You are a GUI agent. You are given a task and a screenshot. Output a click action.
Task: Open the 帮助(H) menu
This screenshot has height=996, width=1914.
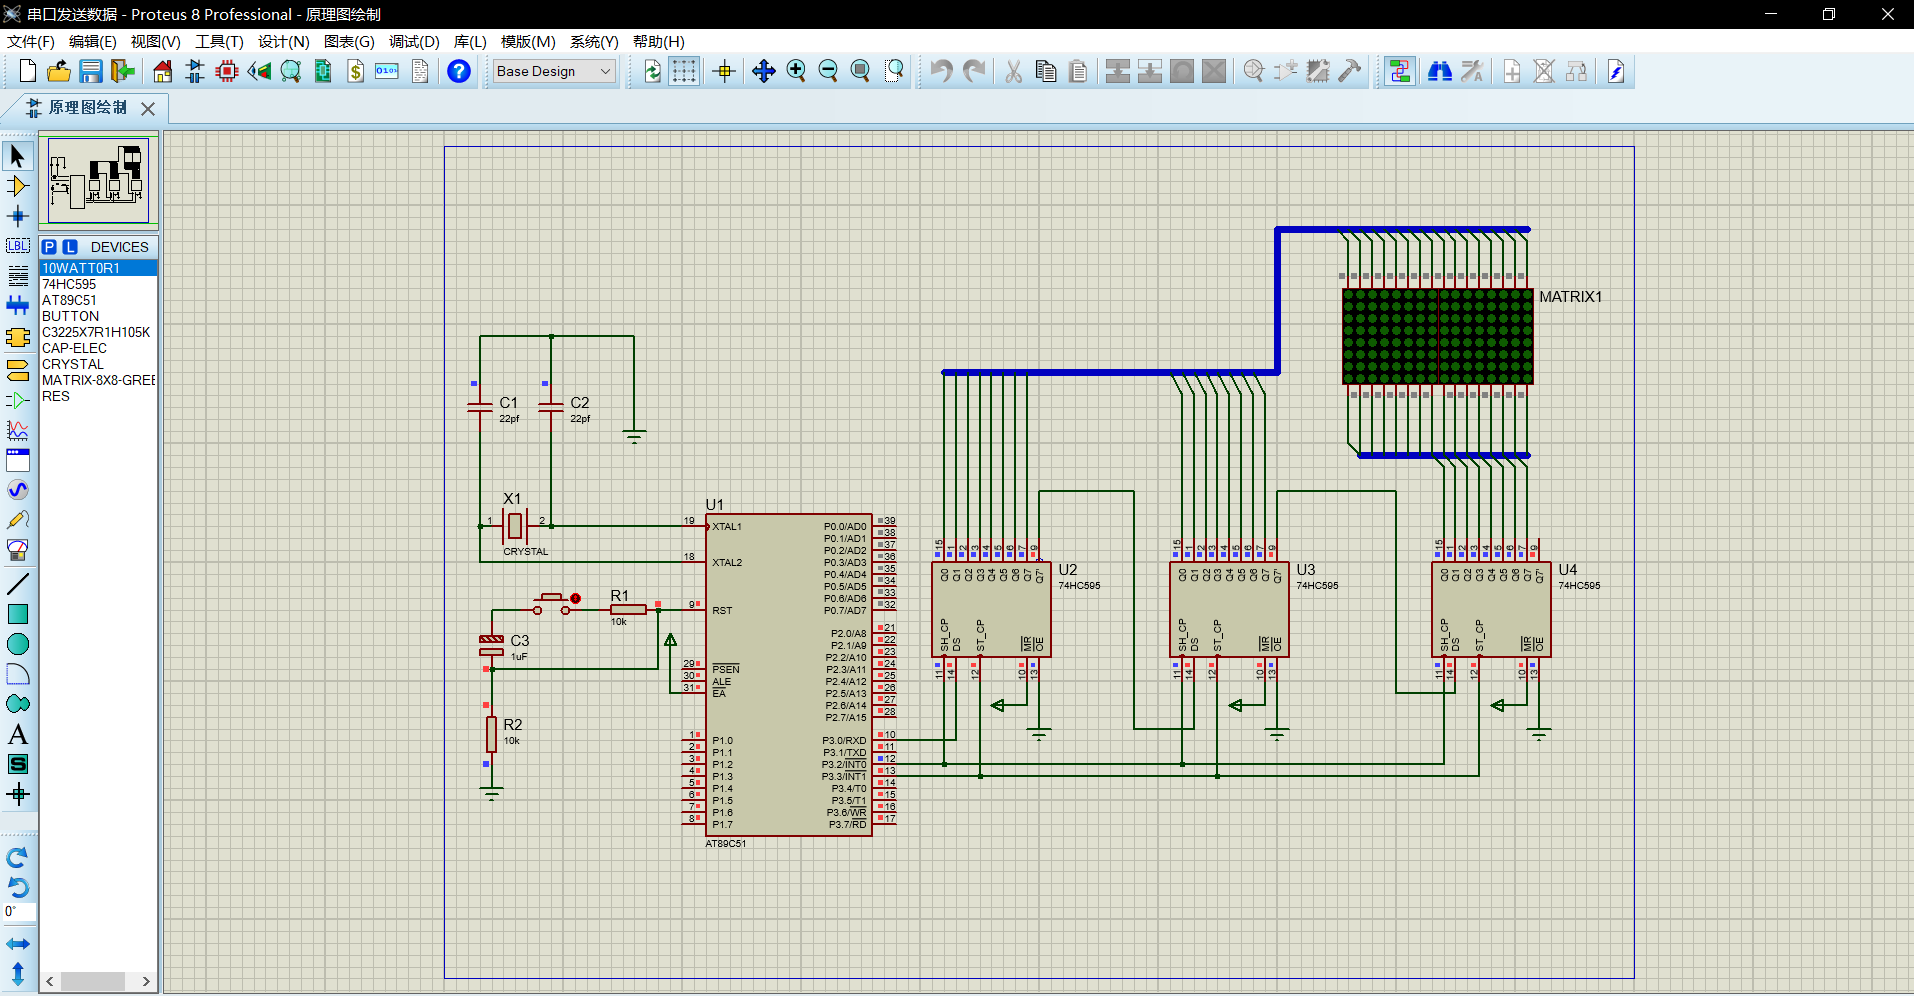(x=659, y=42)
